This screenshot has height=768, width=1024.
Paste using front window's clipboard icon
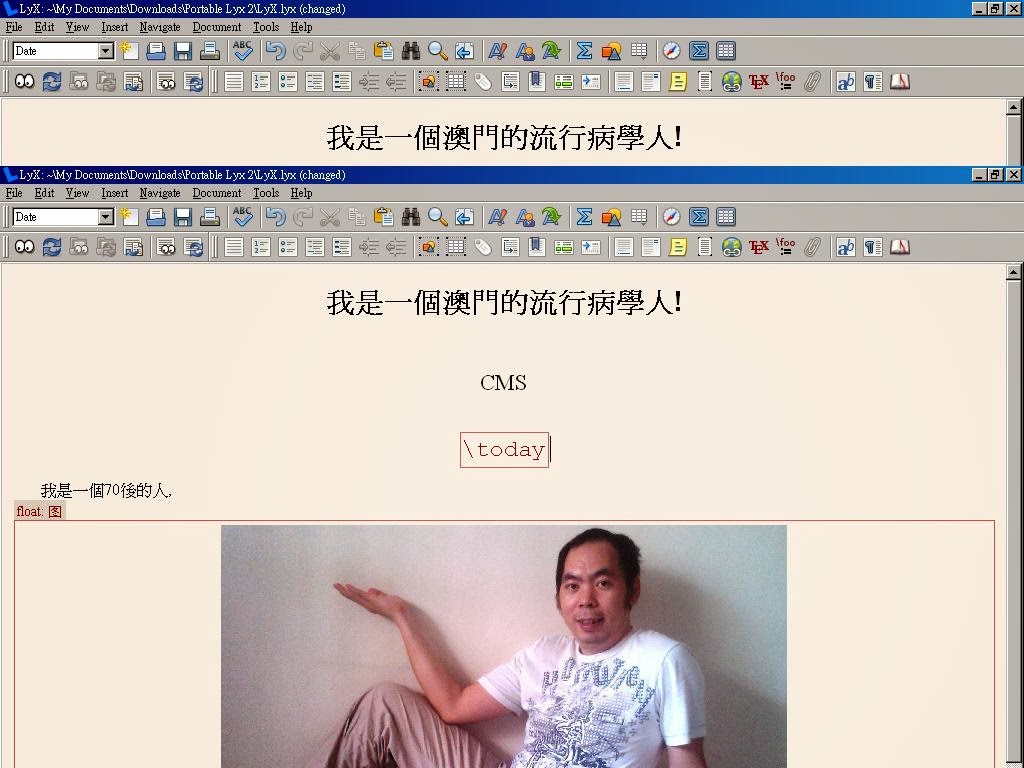(384, 217)
